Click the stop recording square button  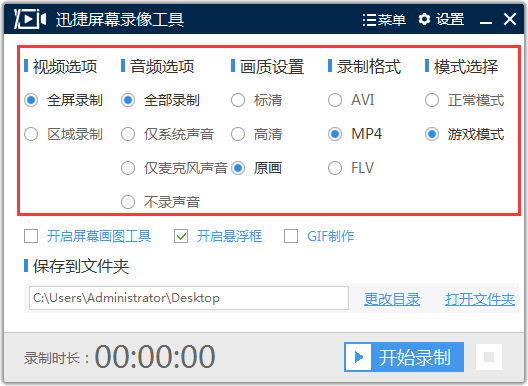tap(489, 357)
